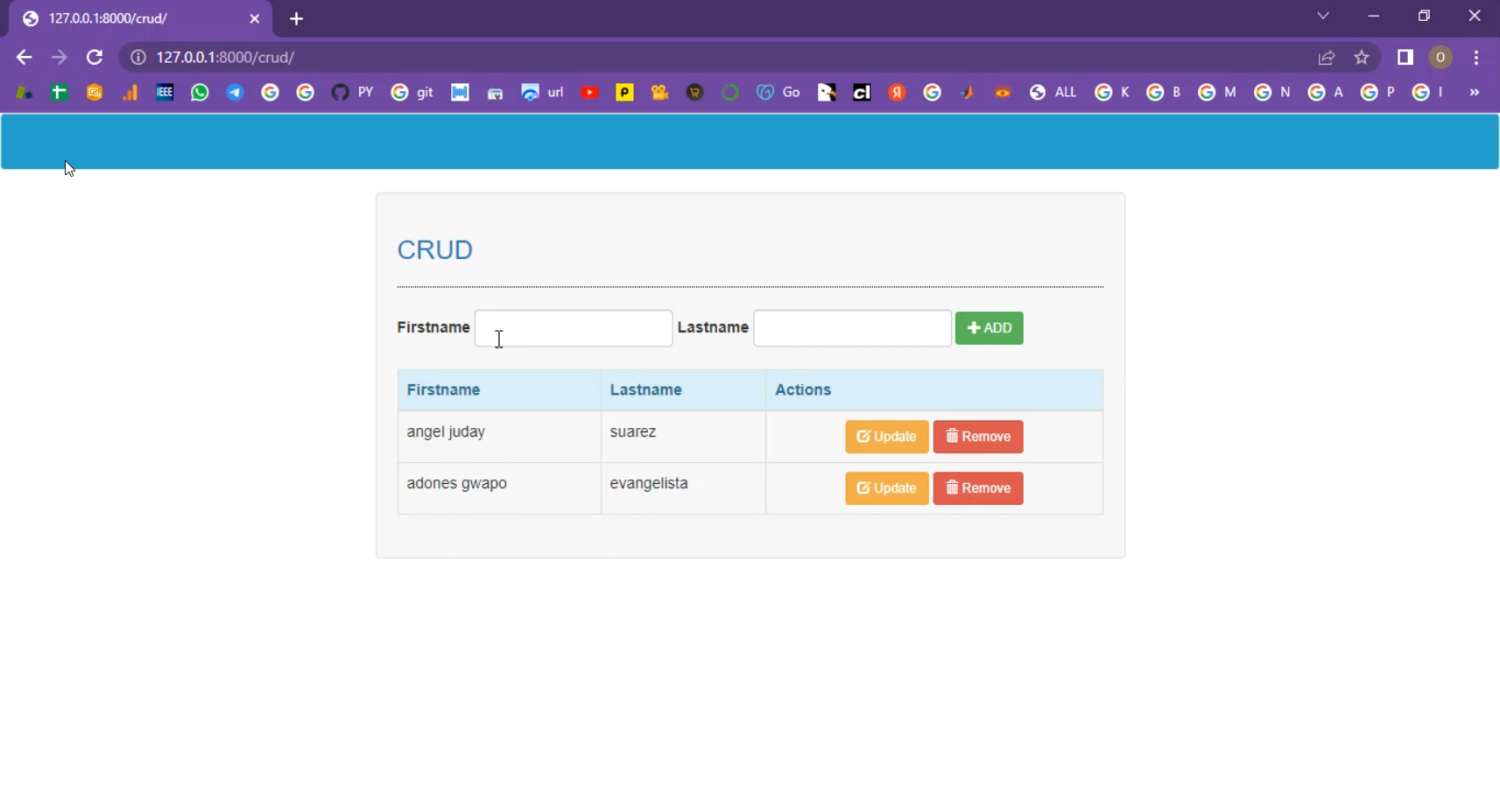Remove the adones gwapo row
Viewport: 1500px width, 799px height.
tap(977, 488)
